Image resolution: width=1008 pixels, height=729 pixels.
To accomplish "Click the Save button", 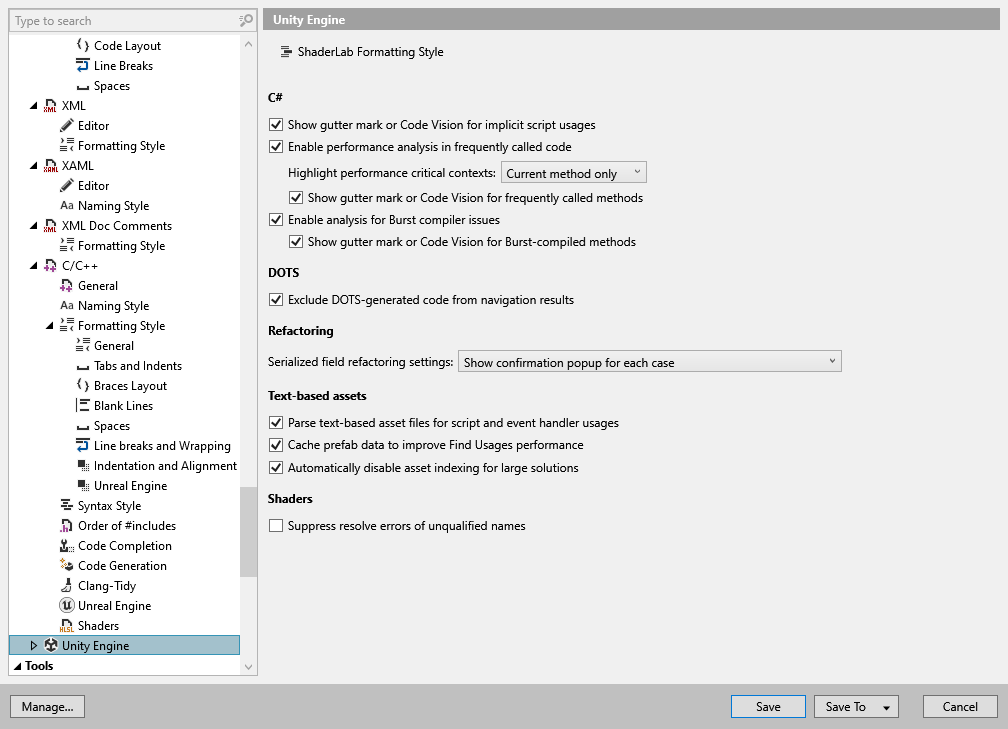I will 767,706.
